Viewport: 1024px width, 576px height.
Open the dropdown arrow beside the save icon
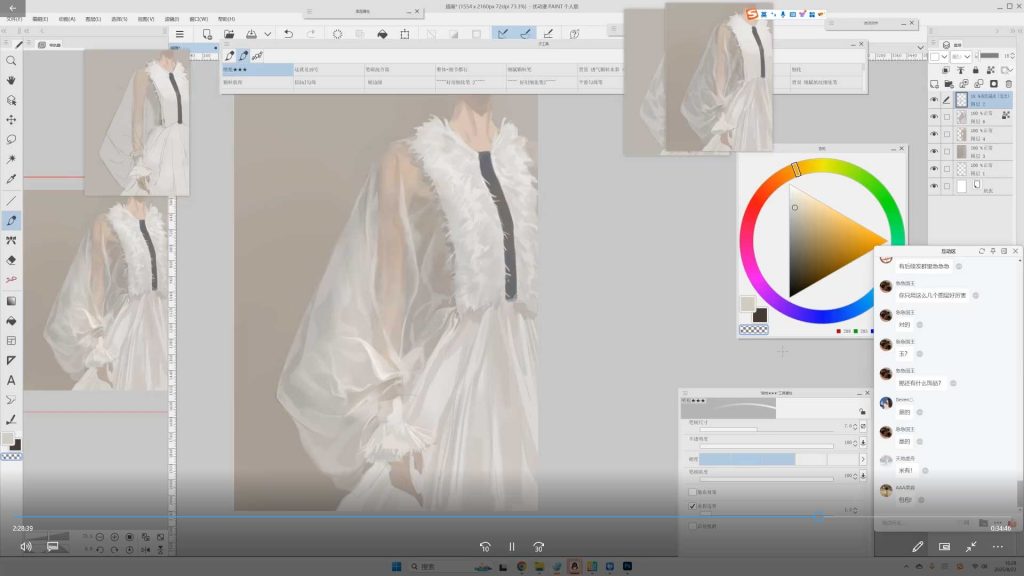(x=267, y=34)
